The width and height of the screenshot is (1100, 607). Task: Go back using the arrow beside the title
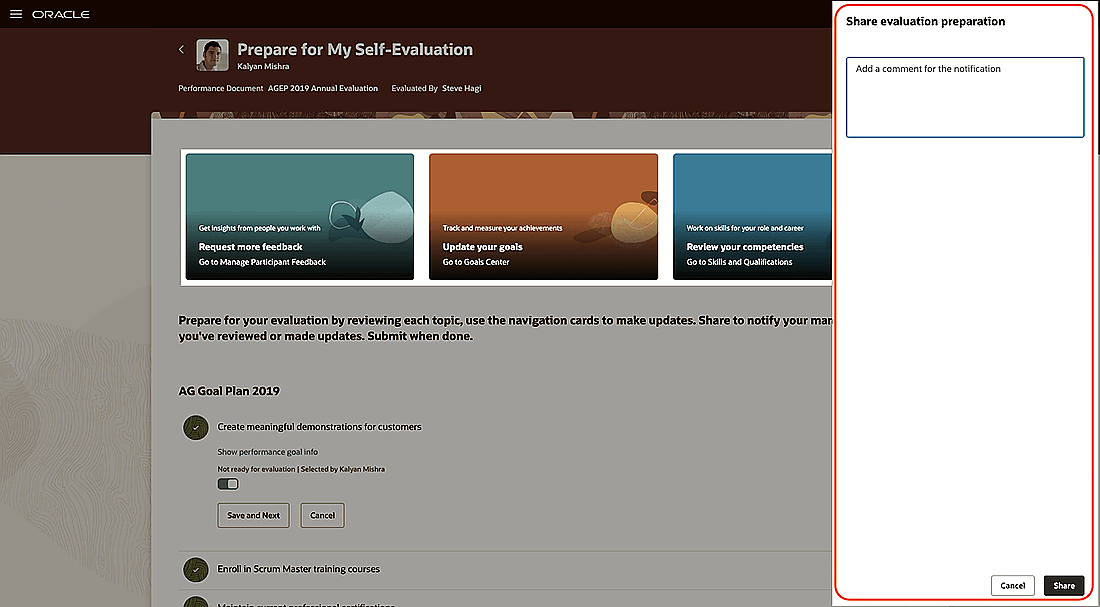pos(182,49)
